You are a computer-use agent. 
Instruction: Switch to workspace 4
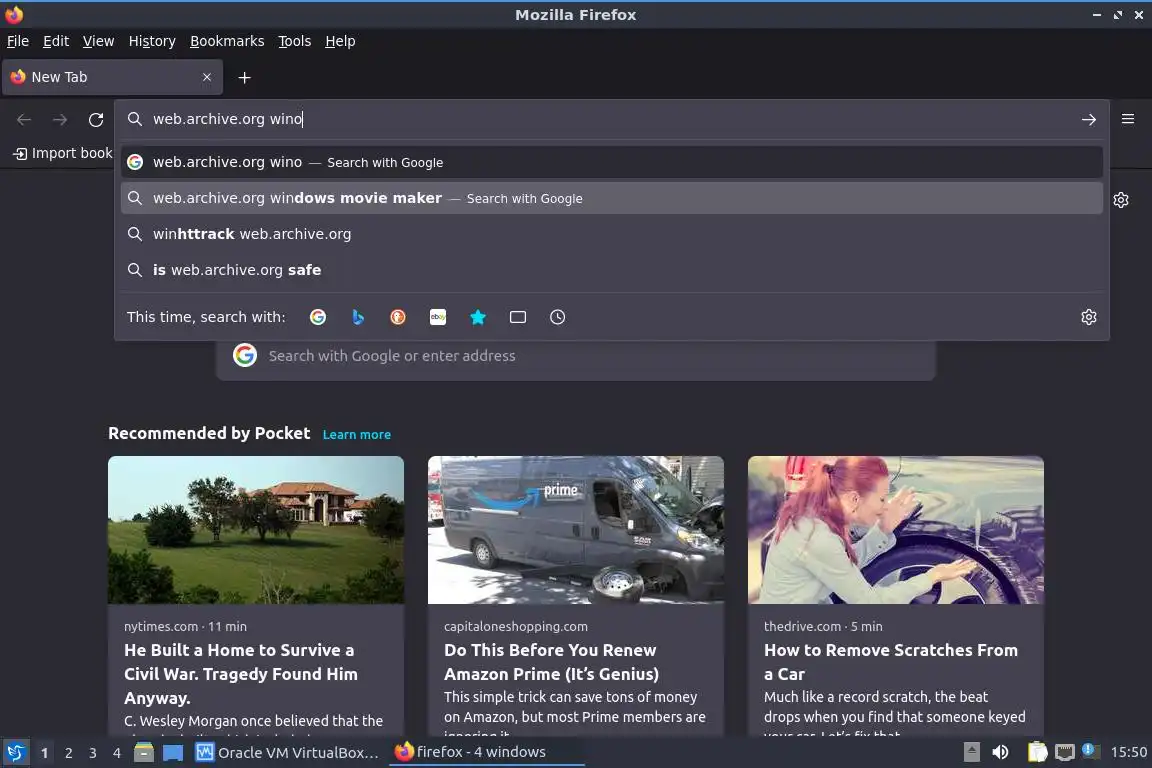click(117, 753)
